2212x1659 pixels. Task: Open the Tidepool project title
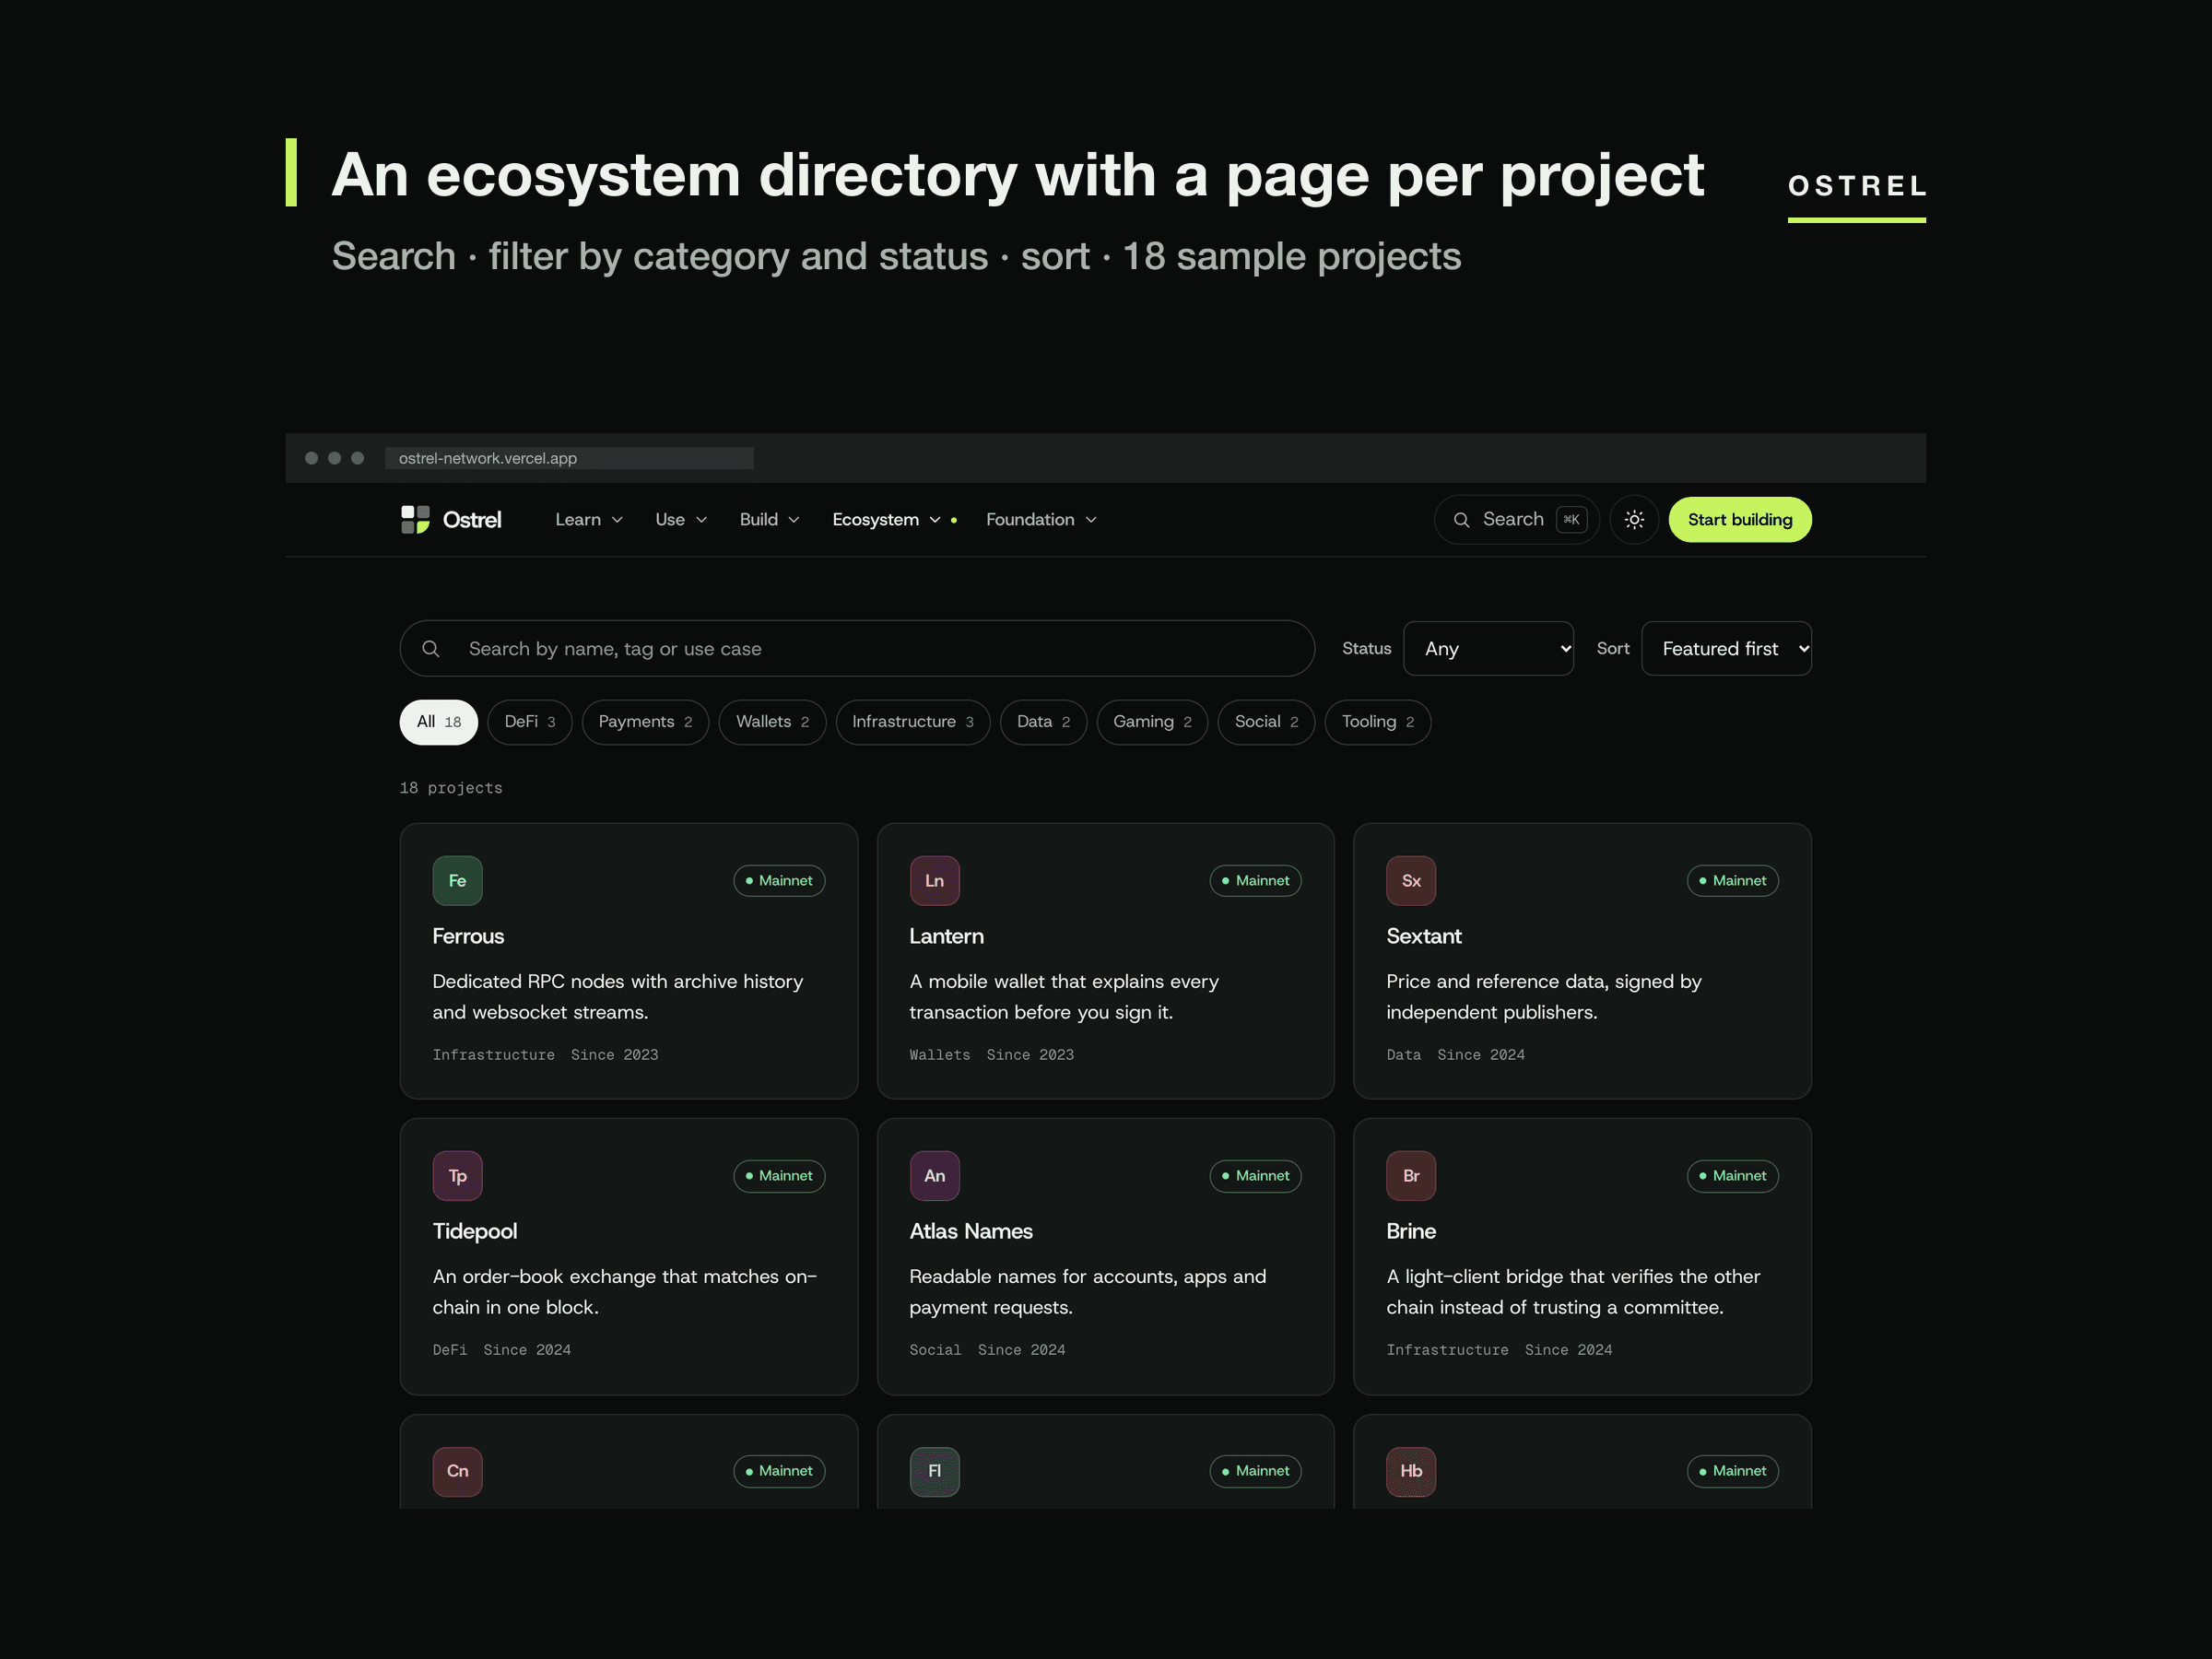(x=474, y=1231)
